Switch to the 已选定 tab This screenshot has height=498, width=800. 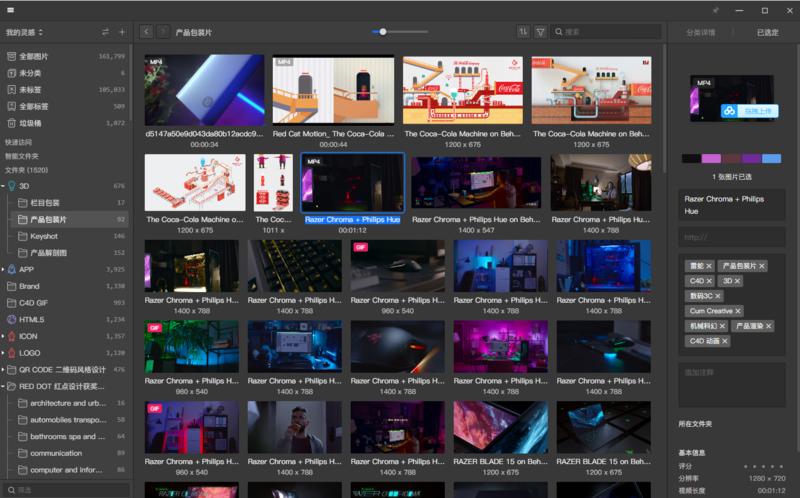coord(767,32)
